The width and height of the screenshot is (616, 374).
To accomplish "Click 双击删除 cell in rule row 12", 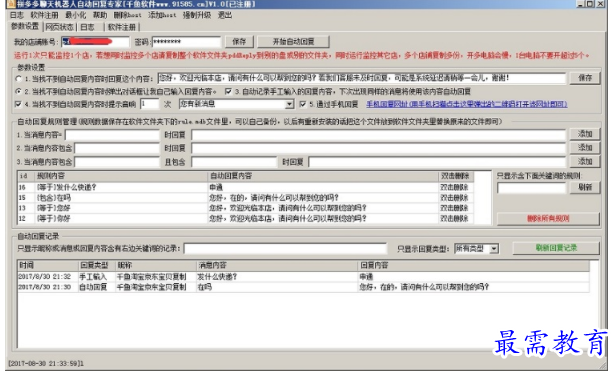I will pyautogui.click(x=455, y=218).
